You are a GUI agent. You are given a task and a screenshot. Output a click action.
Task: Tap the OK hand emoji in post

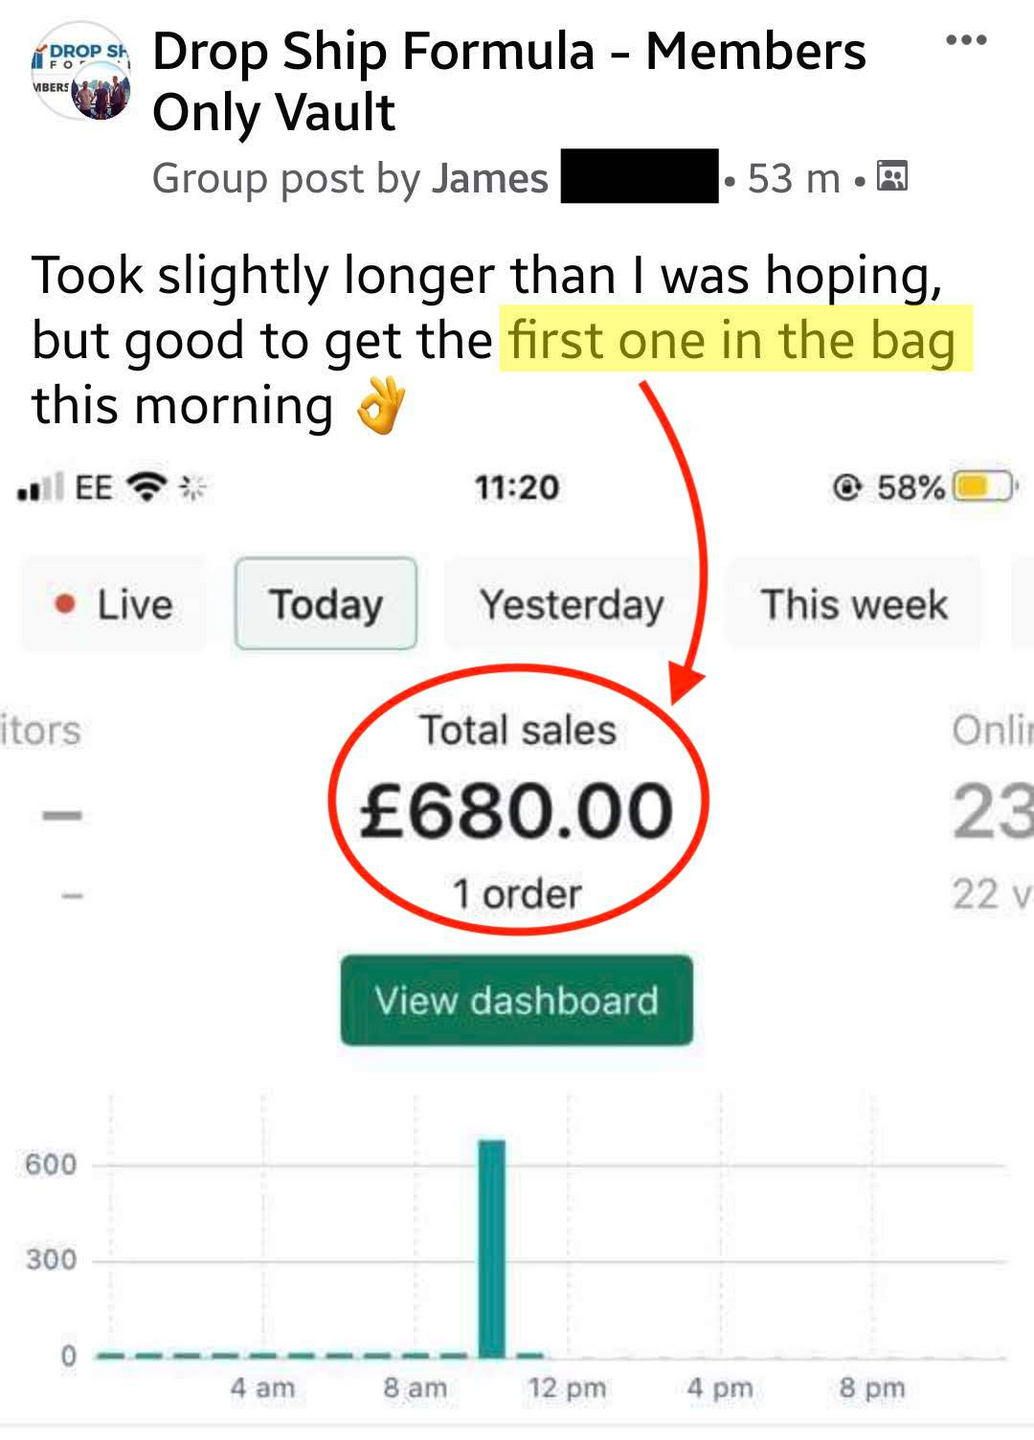(381, 406)
